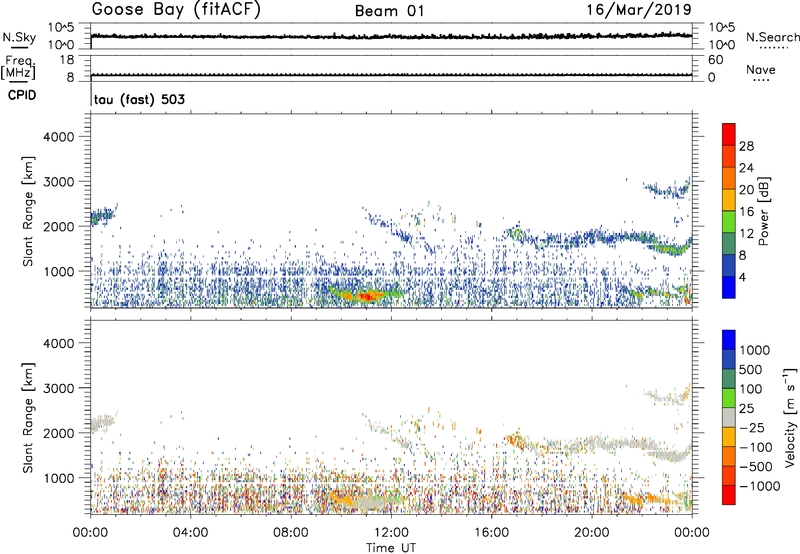Image resolution: width=800 pixels, height=554 pixels.
Task: Click the frequency trace line near 8 MHz
Action: [391, 75]
